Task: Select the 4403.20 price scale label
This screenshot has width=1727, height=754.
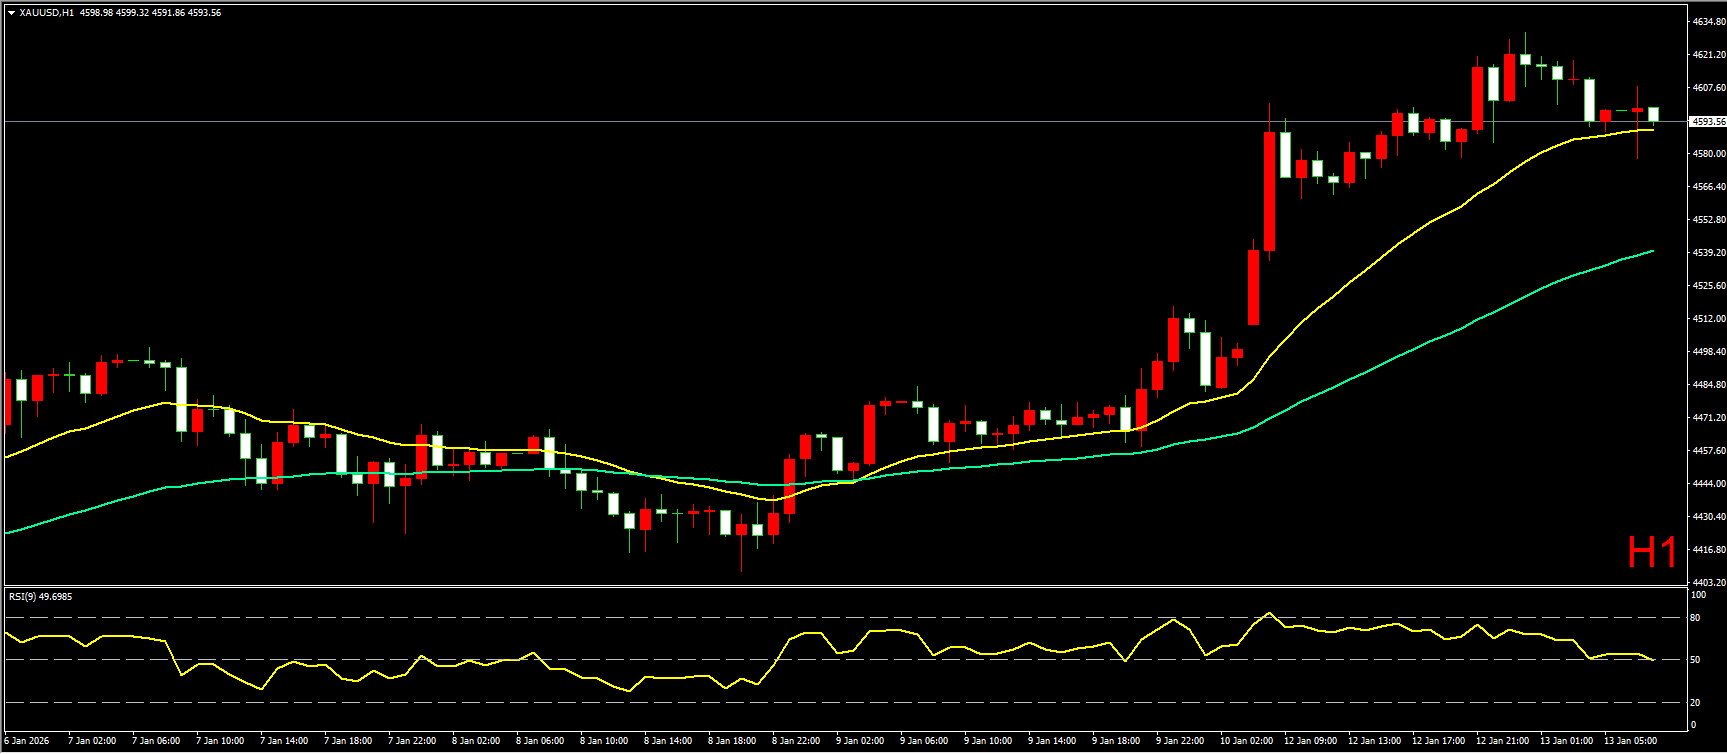Action: (1708, 582)
